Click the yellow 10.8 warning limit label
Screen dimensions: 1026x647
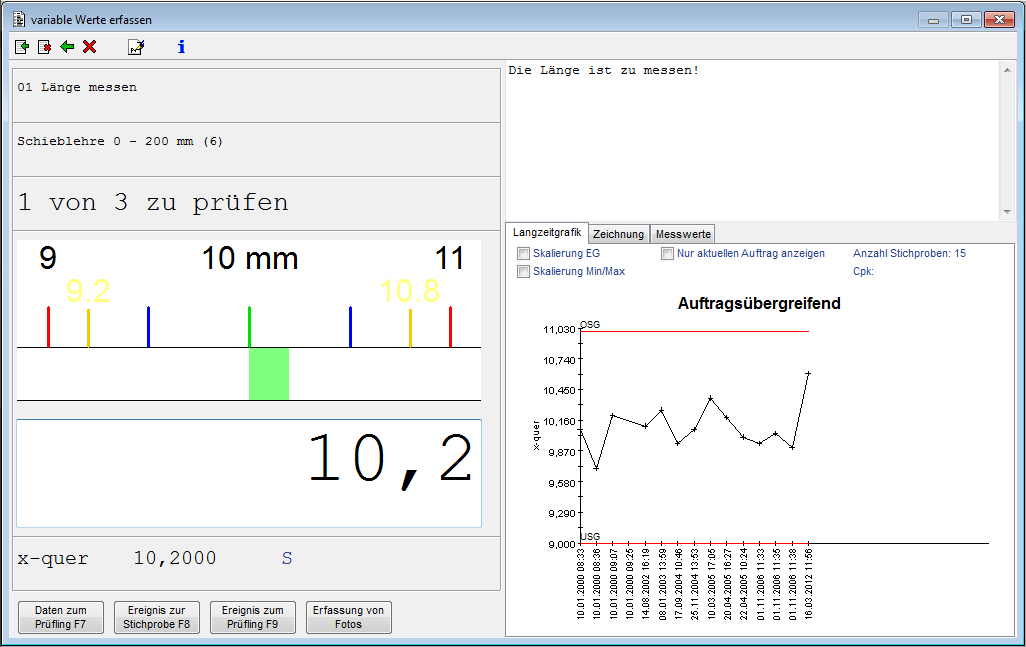(410, 291)
